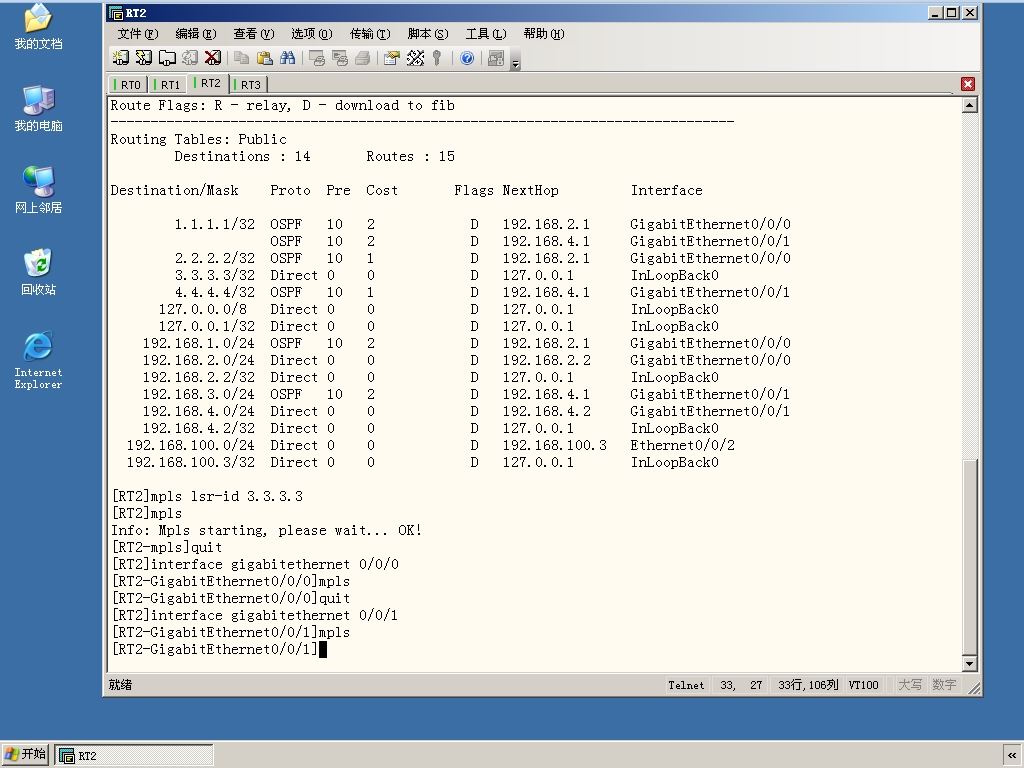Click the 192.168.100.0/24 route destination
The image size is (1024, 768).
coord(191,445)
